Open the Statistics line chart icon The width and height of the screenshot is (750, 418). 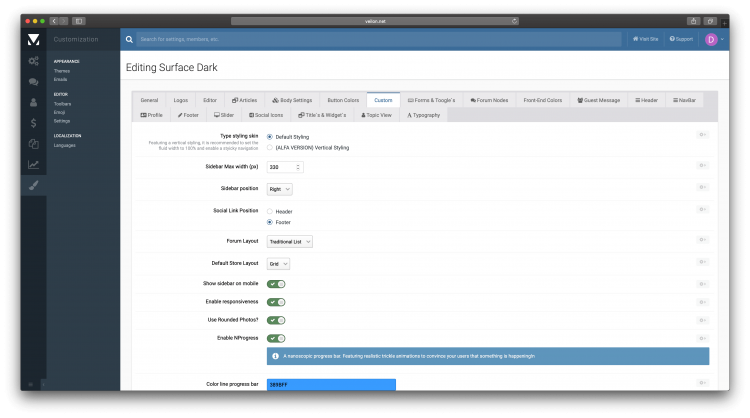[33, 165]
